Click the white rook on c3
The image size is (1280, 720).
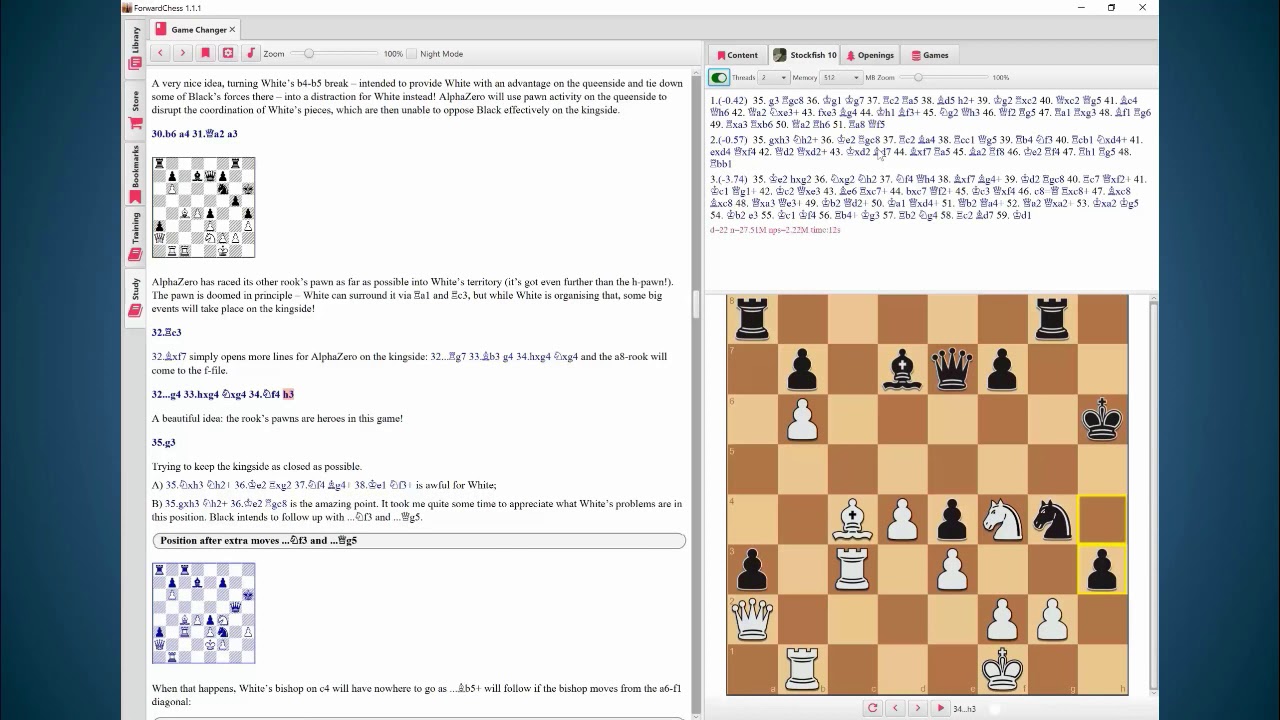(x=852, y=569)
